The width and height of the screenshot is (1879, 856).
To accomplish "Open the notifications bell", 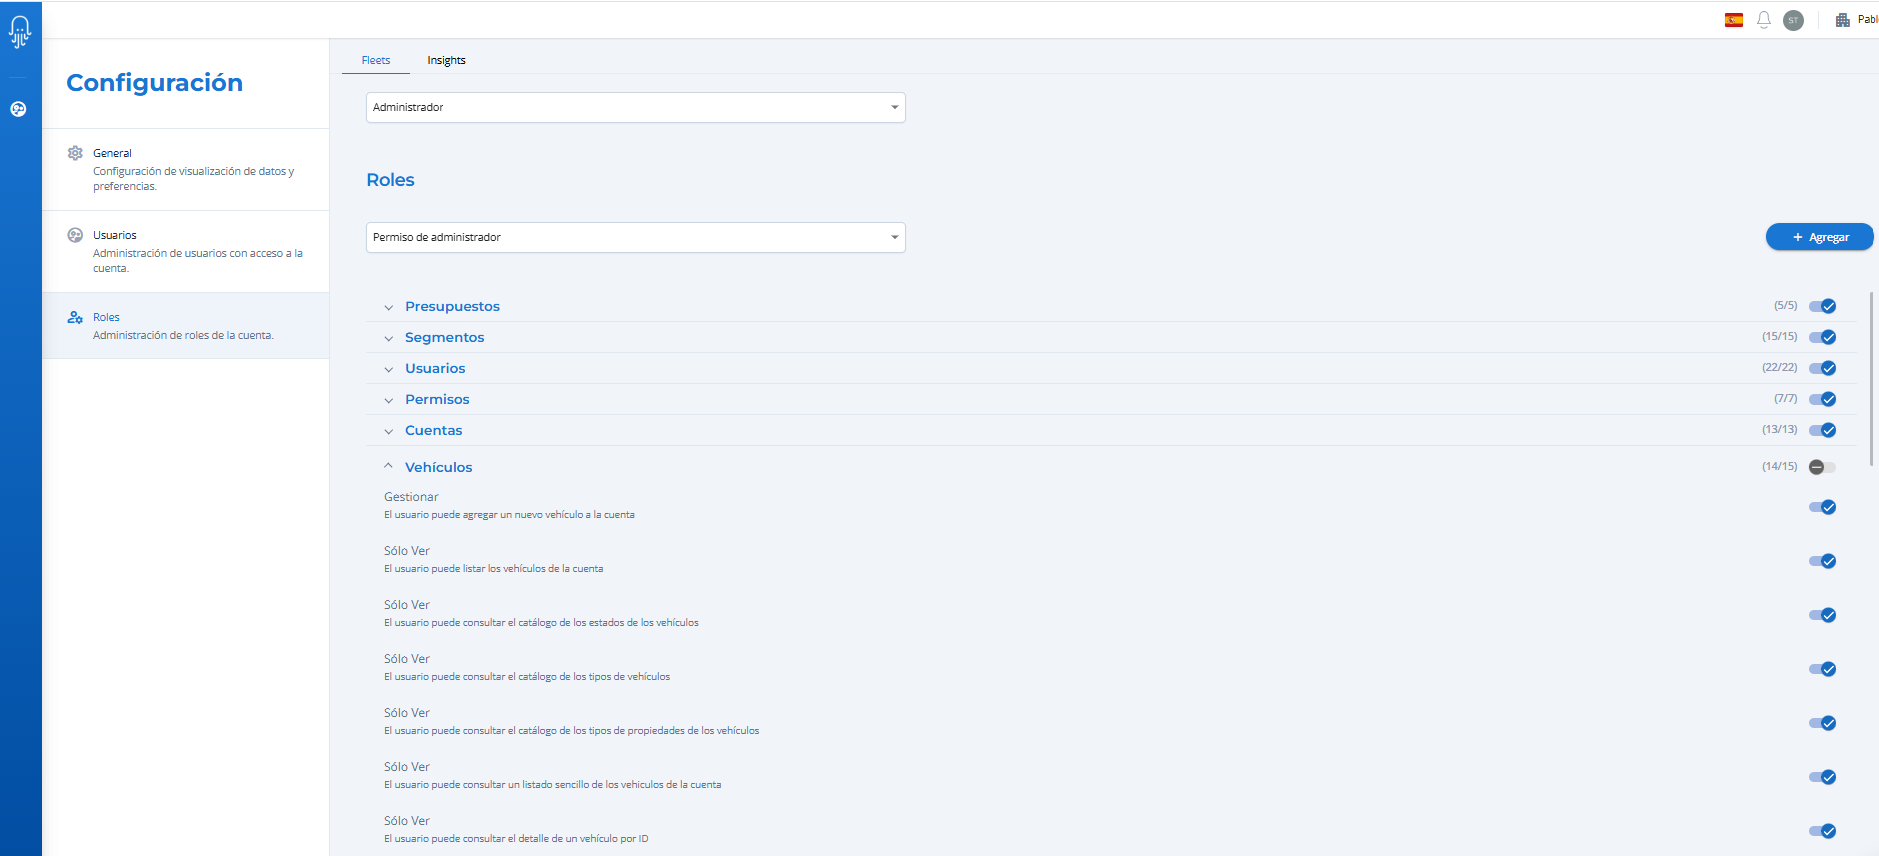I will coord(1764,20).
